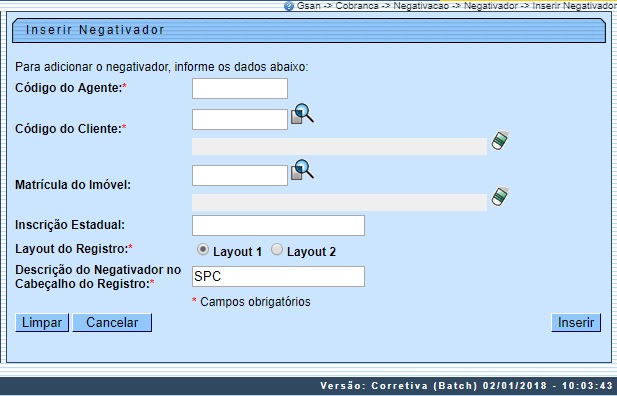Focus the Inscrição Estadual input field
617x396 pixels.
pos(278,226)
